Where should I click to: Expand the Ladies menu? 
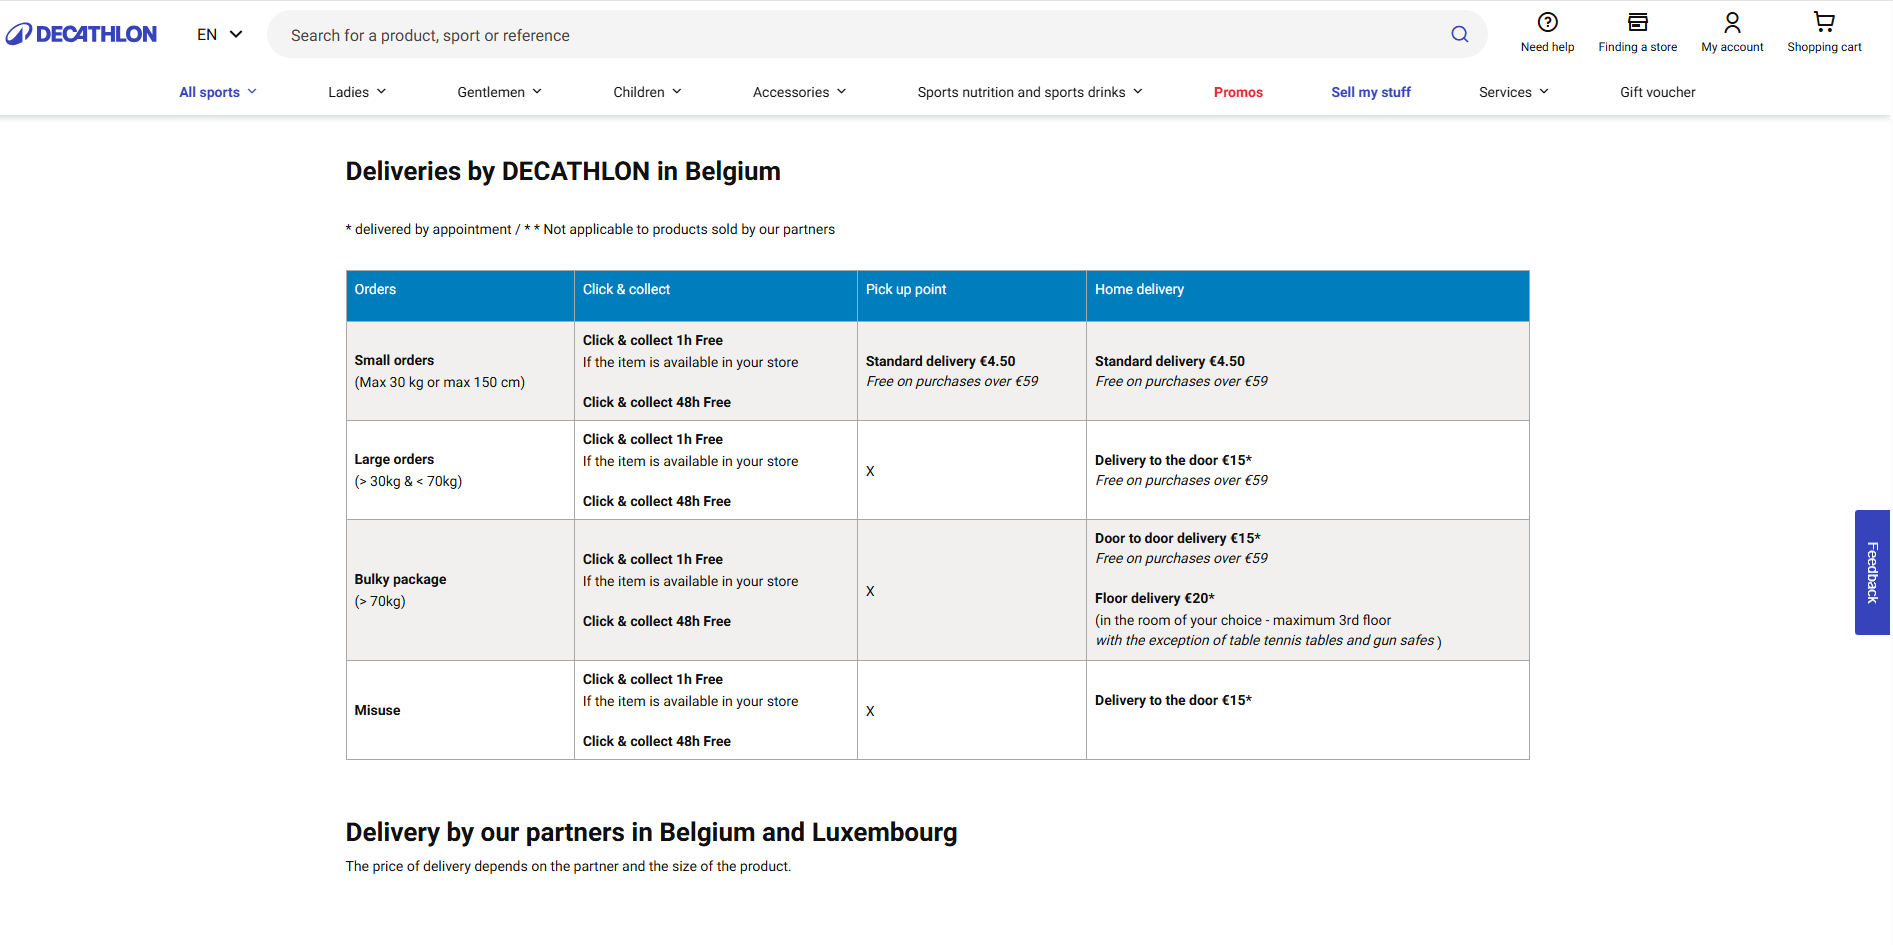(x=357, y=92)
